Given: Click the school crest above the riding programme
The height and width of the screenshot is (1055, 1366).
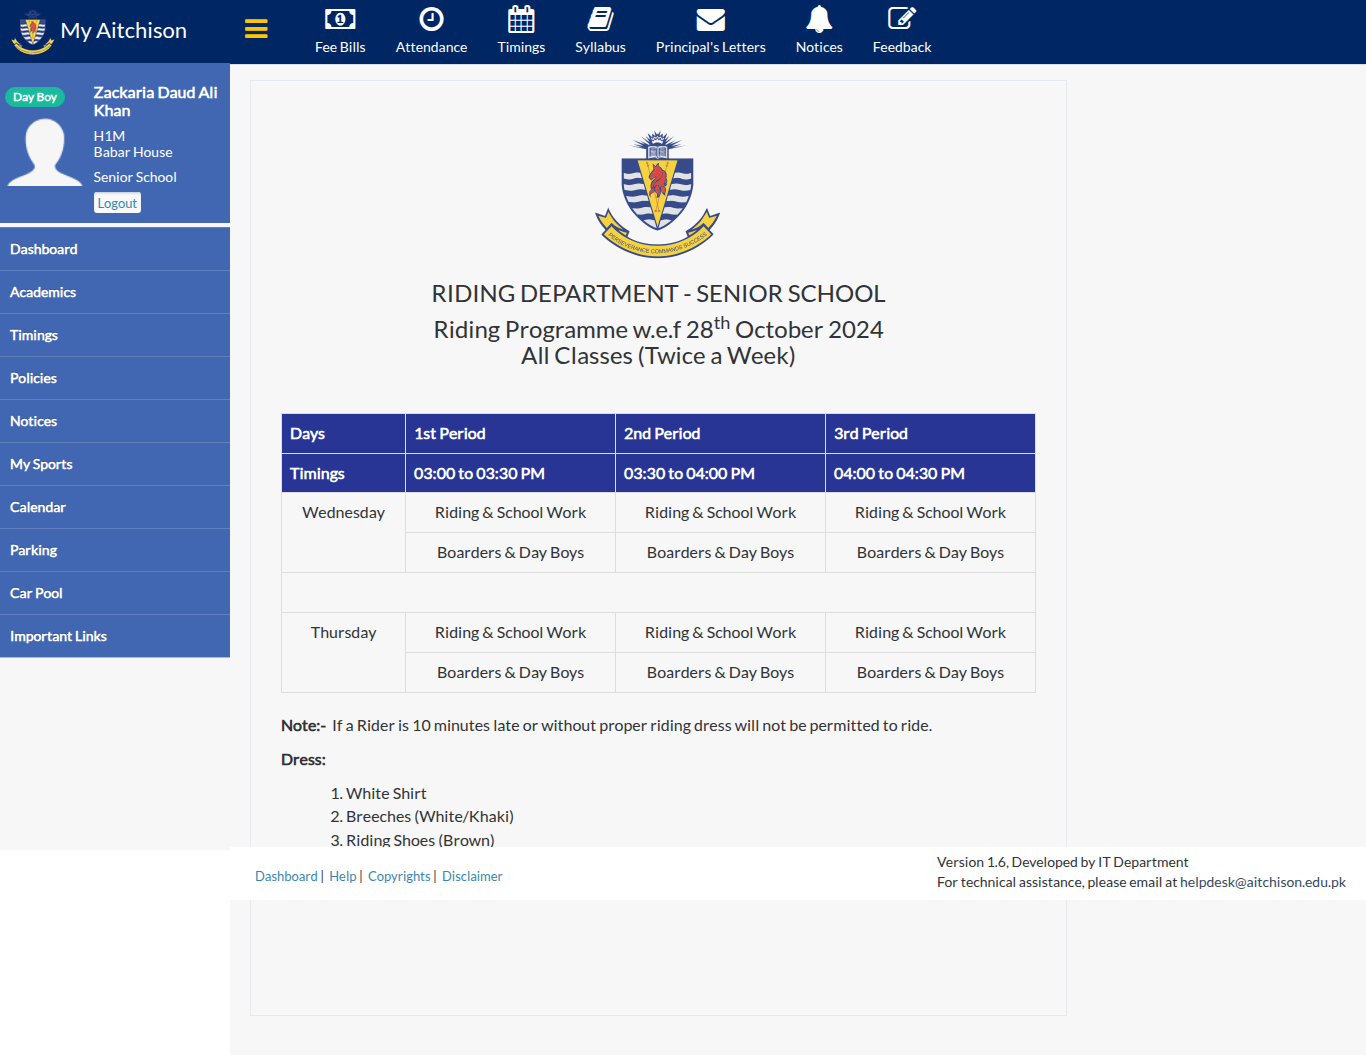Looking at the screenshot, I should coord(657,194).
